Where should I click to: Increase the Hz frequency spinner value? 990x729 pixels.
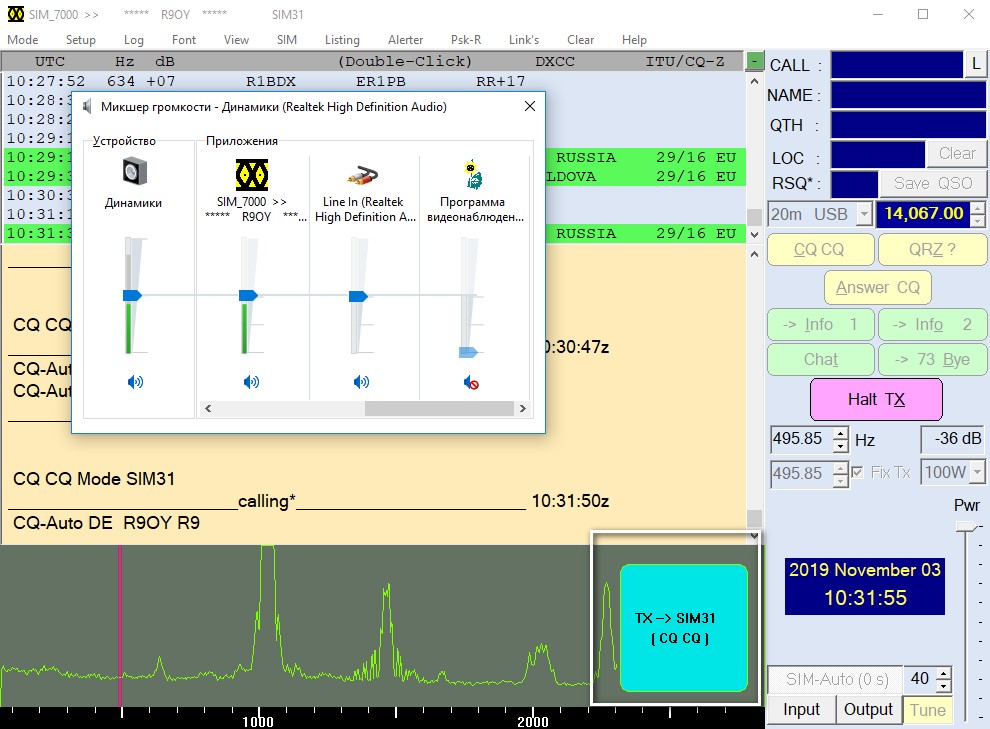[840, 433]
